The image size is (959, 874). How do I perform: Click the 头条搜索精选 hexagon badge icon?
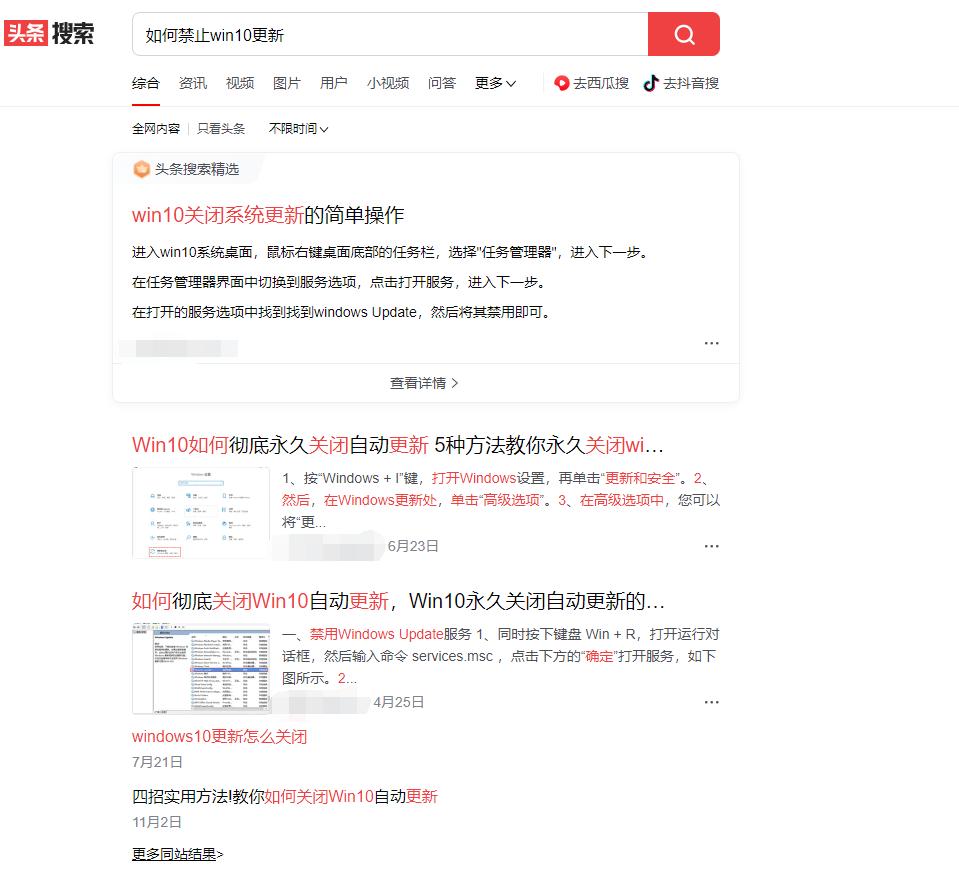(141, 169)
